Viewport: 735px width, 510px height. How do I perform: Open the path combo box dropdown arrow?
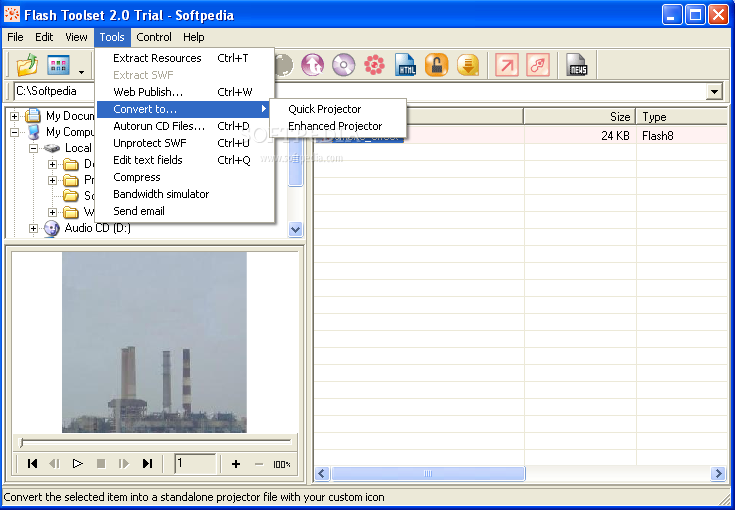coord(714,91)
